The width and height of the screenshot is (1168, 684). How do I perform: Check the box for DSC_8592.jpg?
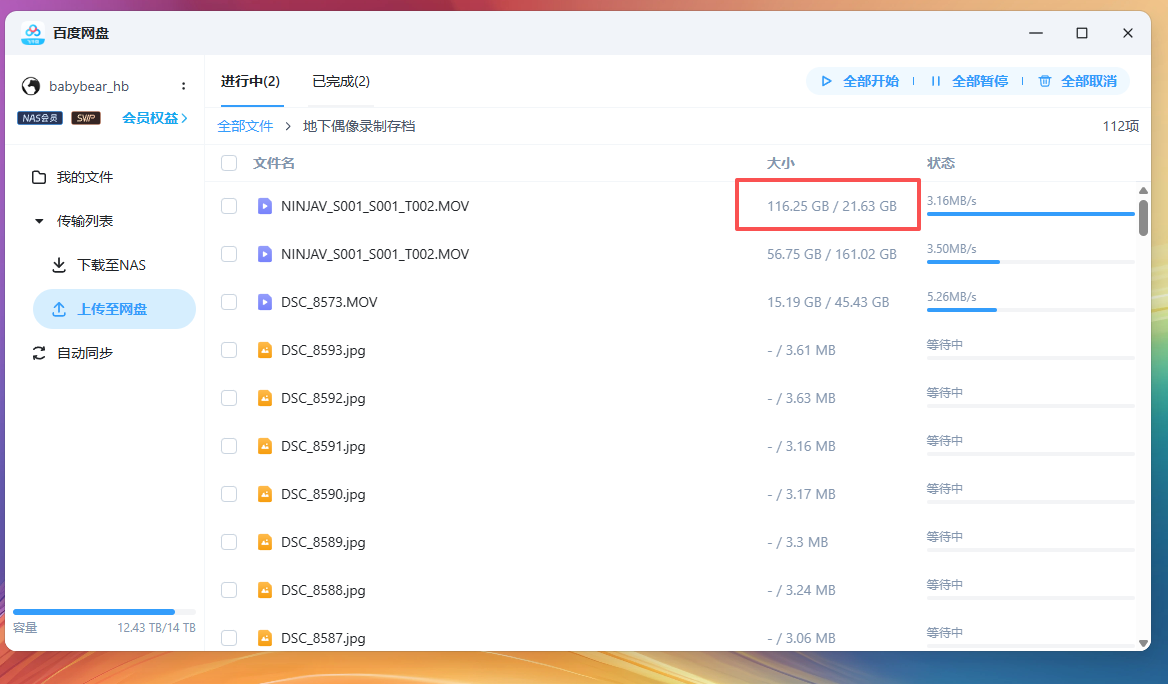click(229, 399)
